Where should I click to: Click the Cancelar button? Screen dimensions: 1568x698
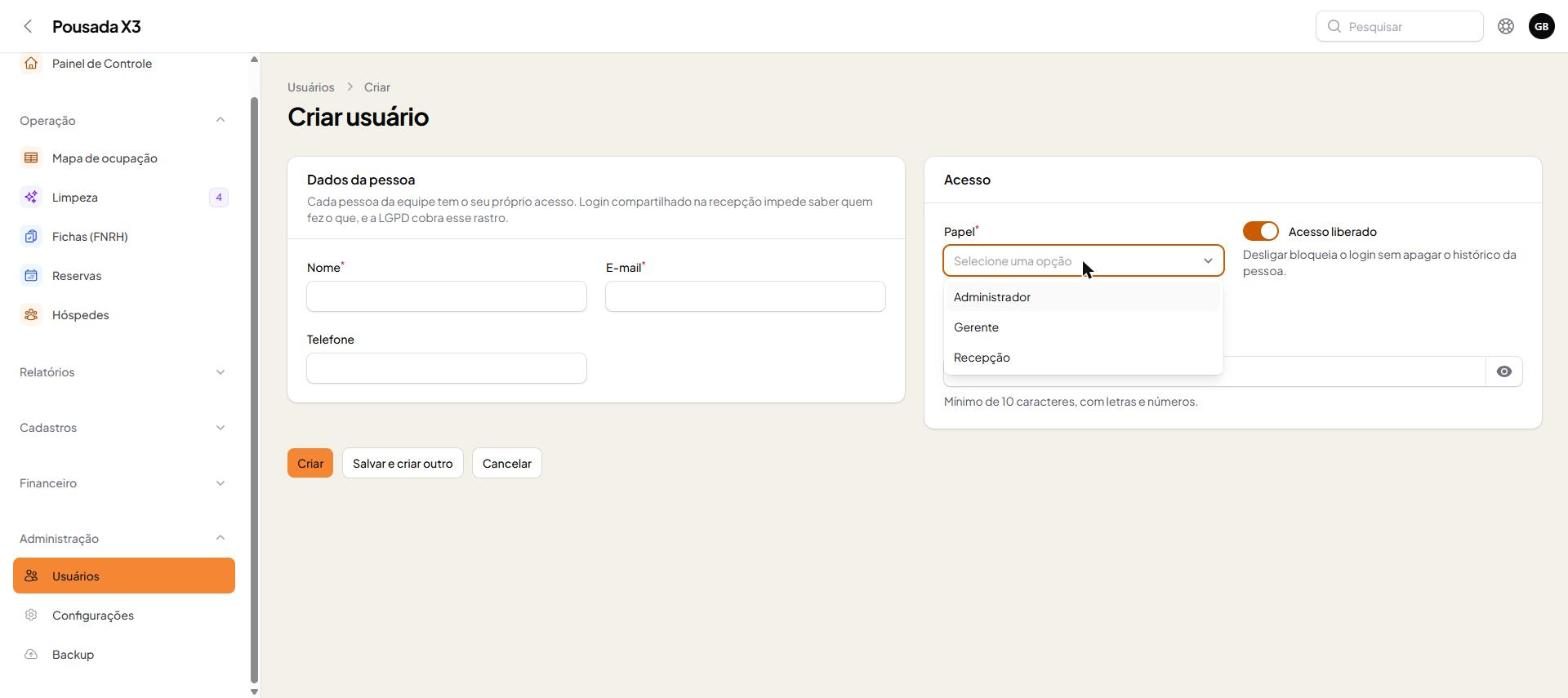pyautogui.click(x=507, y=463)
